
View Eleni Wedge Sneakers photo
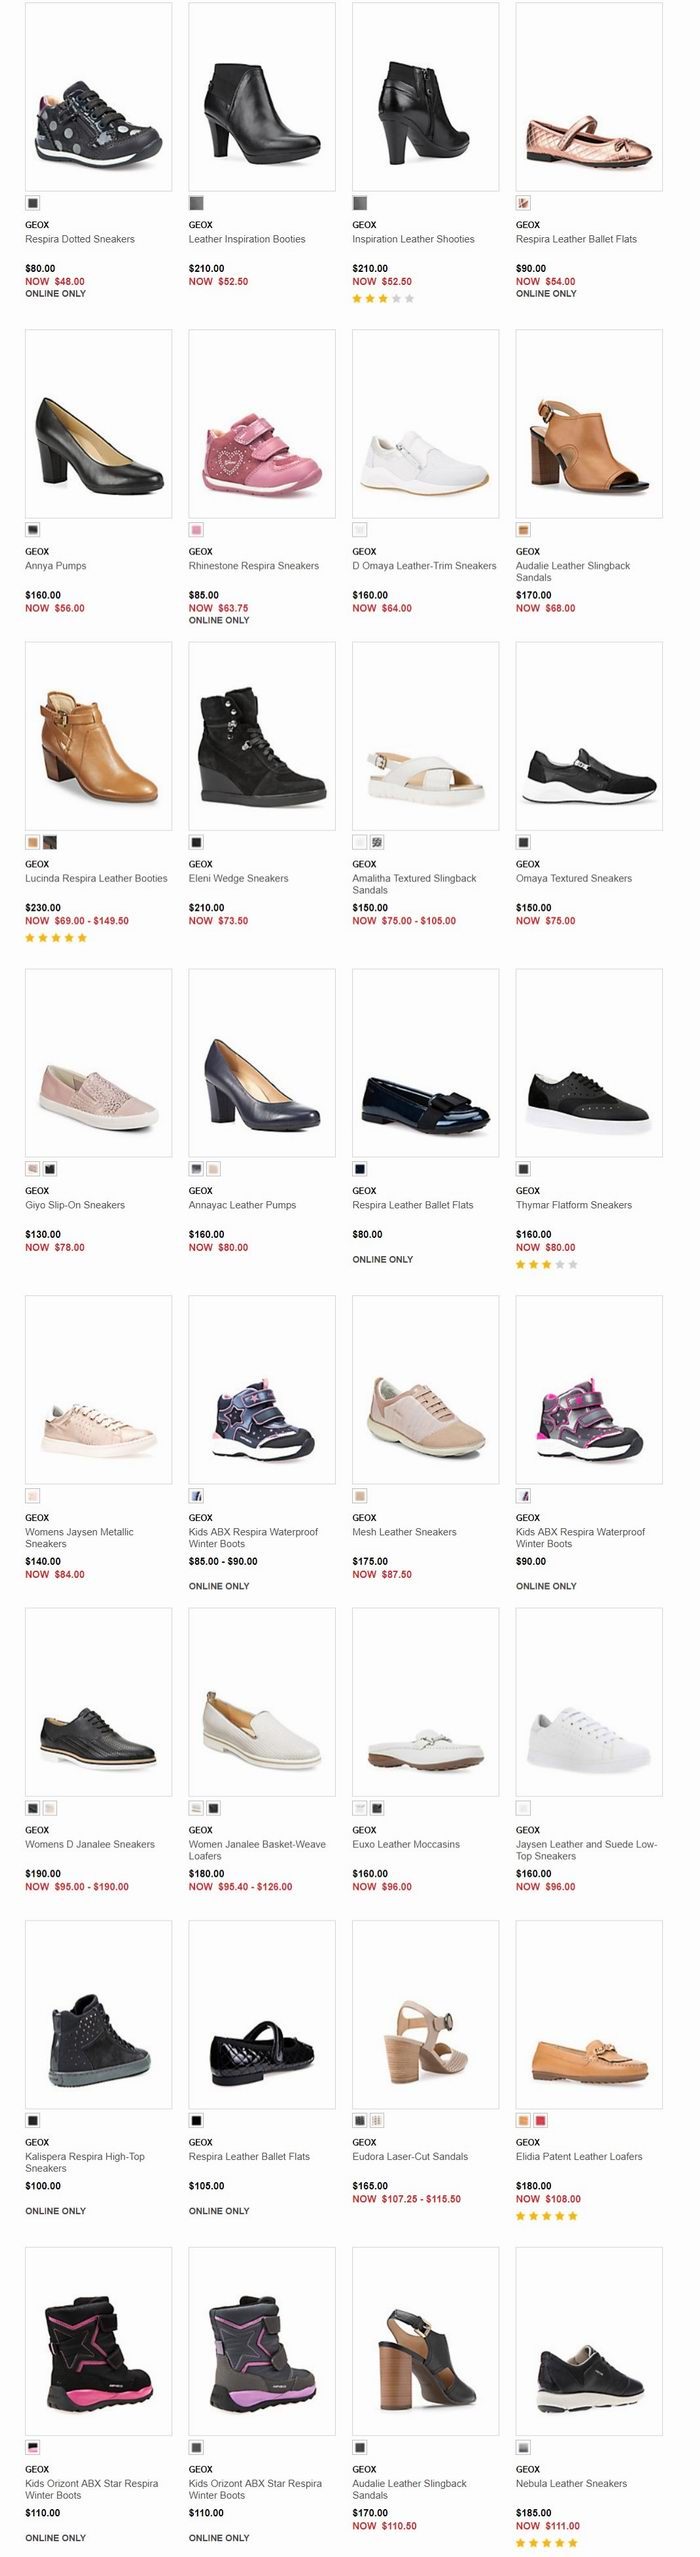[262, 736]
